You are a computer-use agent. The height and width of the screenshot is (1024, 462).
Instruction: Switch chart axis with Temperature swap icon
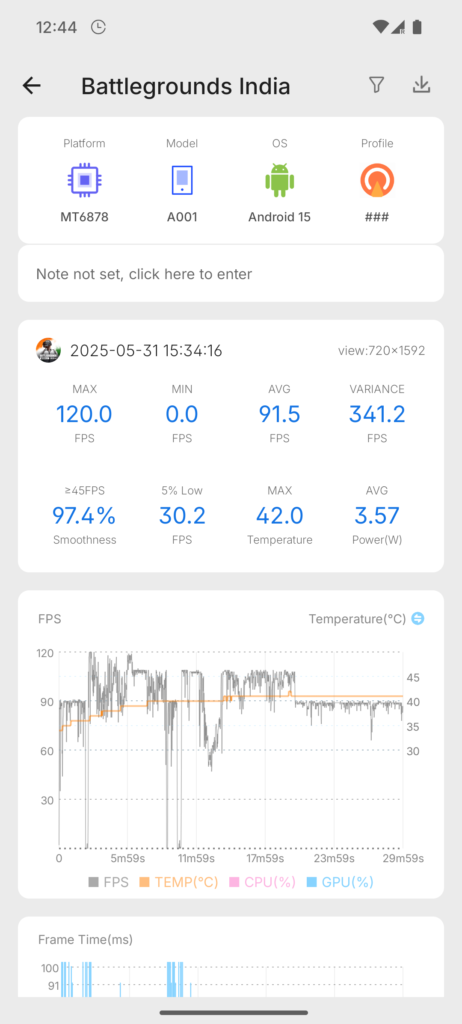(x=418, y=618)
